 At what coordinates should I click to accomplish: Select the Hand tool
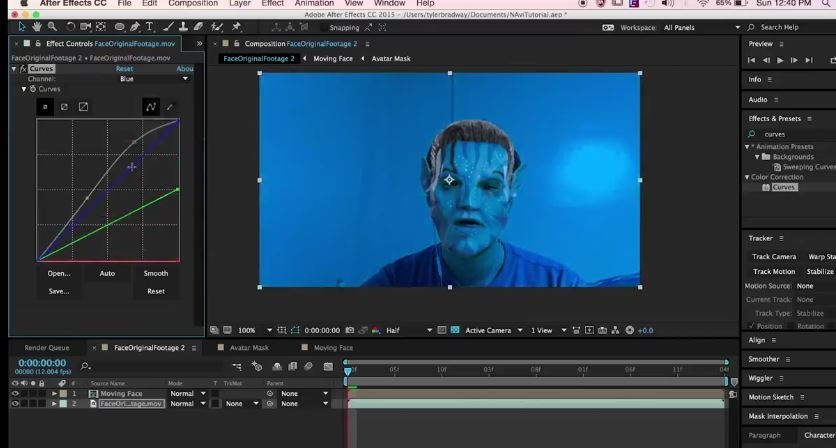click(37, 27)
